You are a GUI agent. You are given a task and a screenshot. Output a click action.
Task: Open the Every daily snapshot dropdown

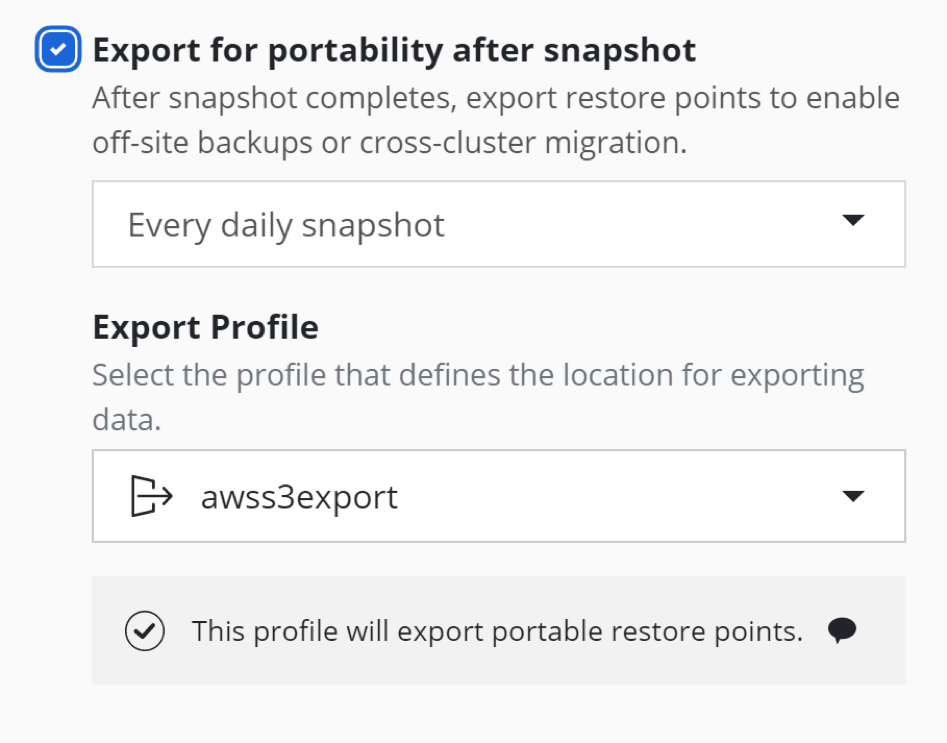(x=499, y=224)
